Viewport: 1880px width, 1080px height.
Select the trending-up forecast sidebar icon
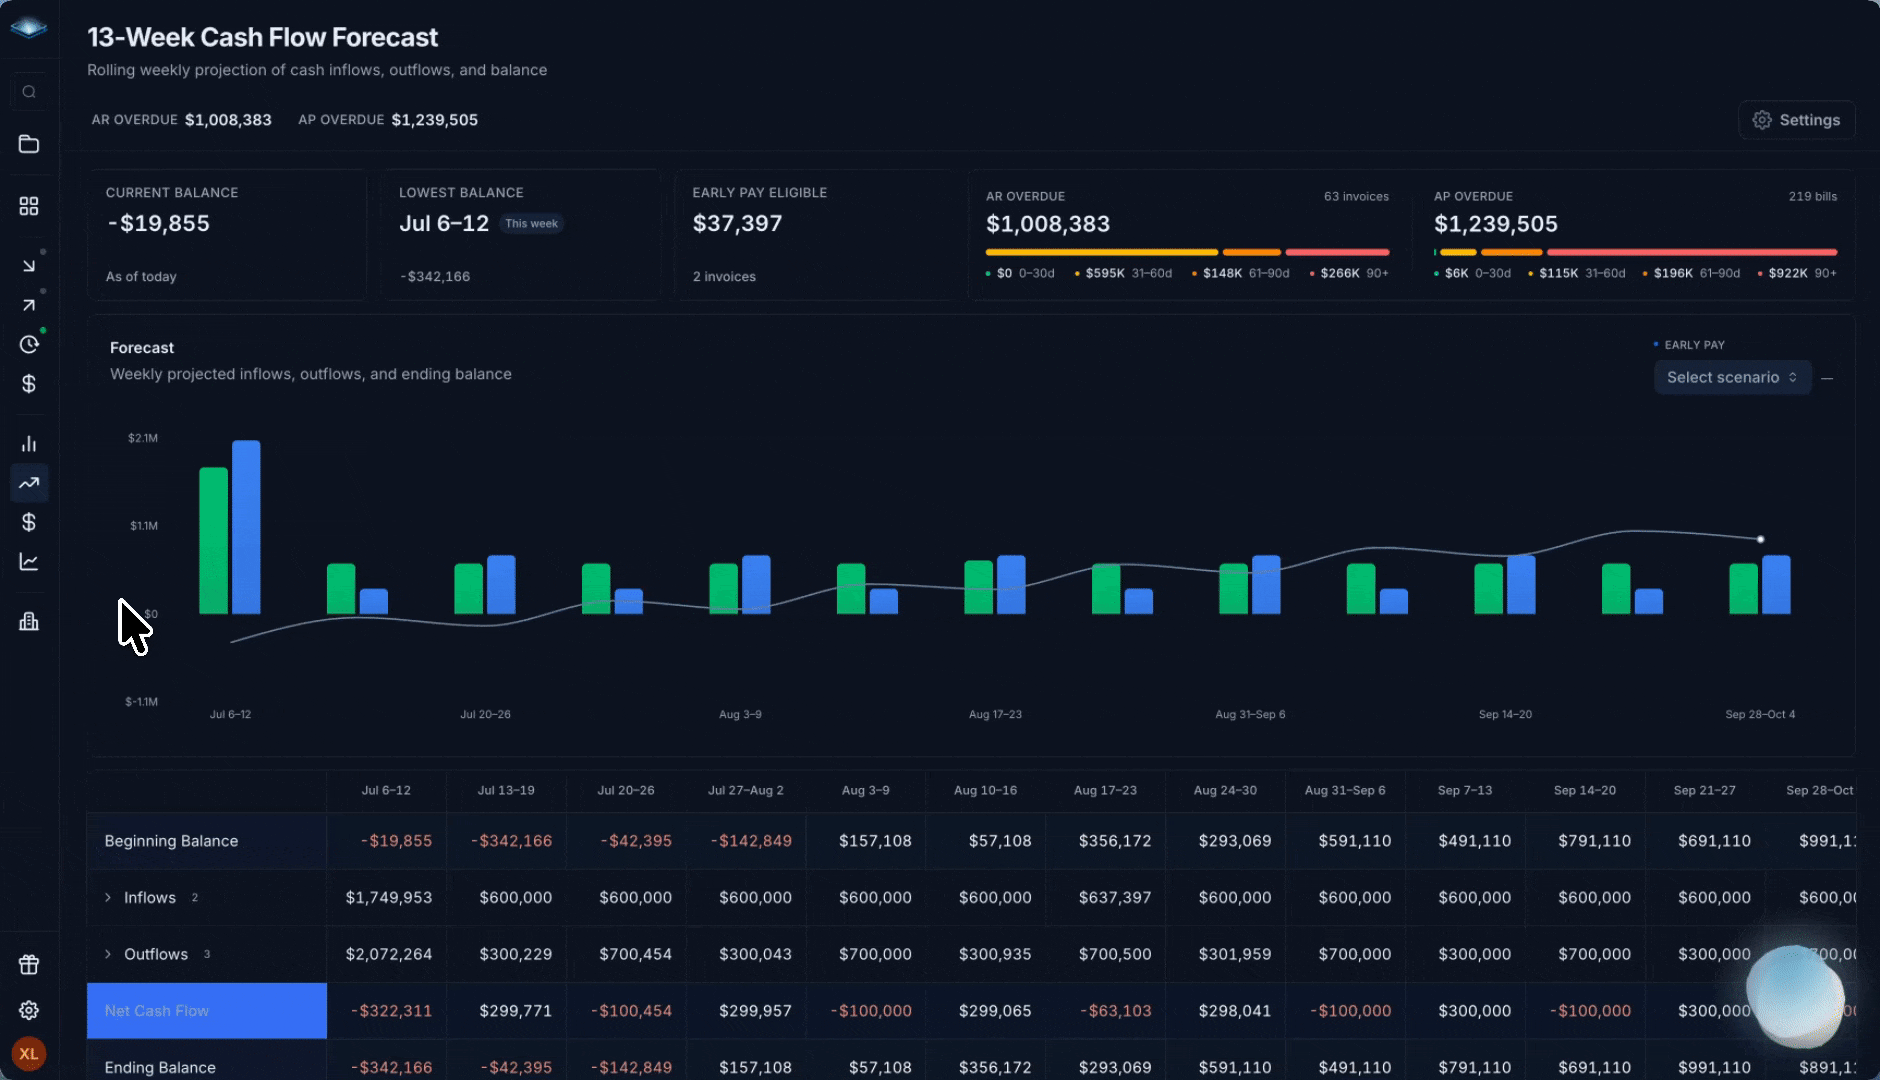point(29,483)
